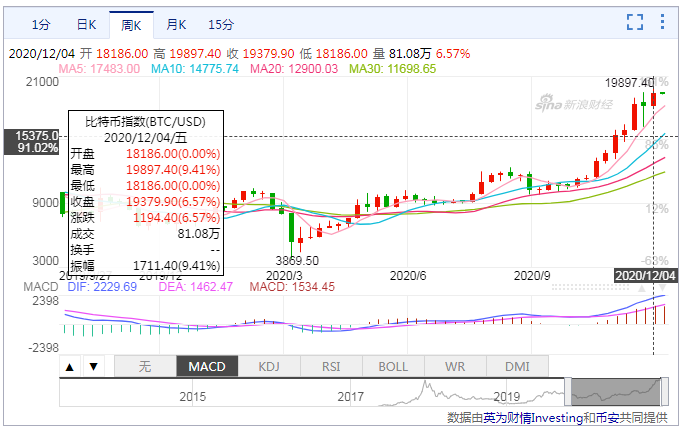The image size is (683, 429).
Task: Click the gray selected range in overview
Action: pos(616,392)
